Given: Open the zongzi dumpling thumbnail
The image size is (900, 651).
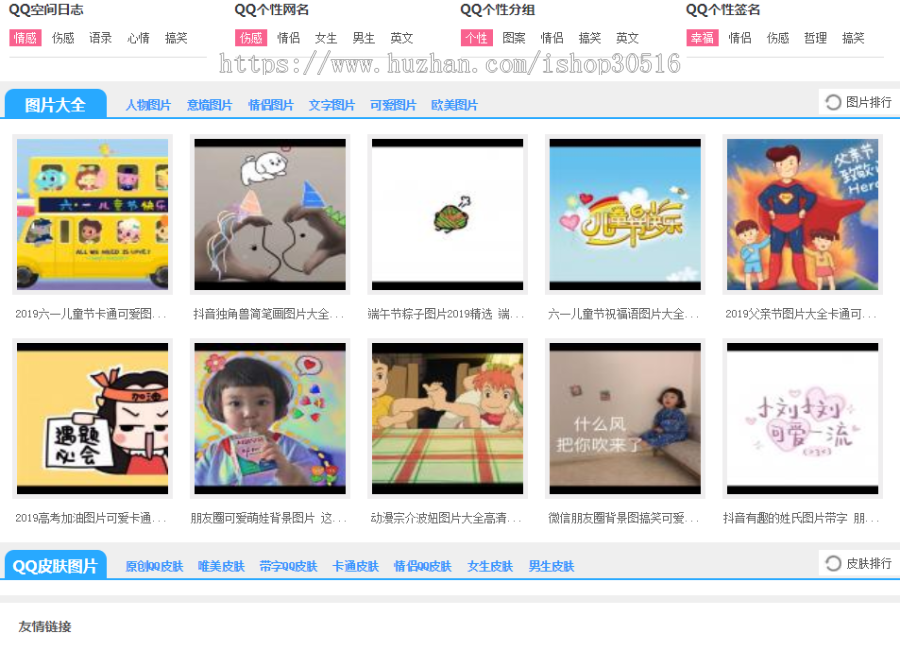Looking at the screenshot, I should [x=448, y=215].
